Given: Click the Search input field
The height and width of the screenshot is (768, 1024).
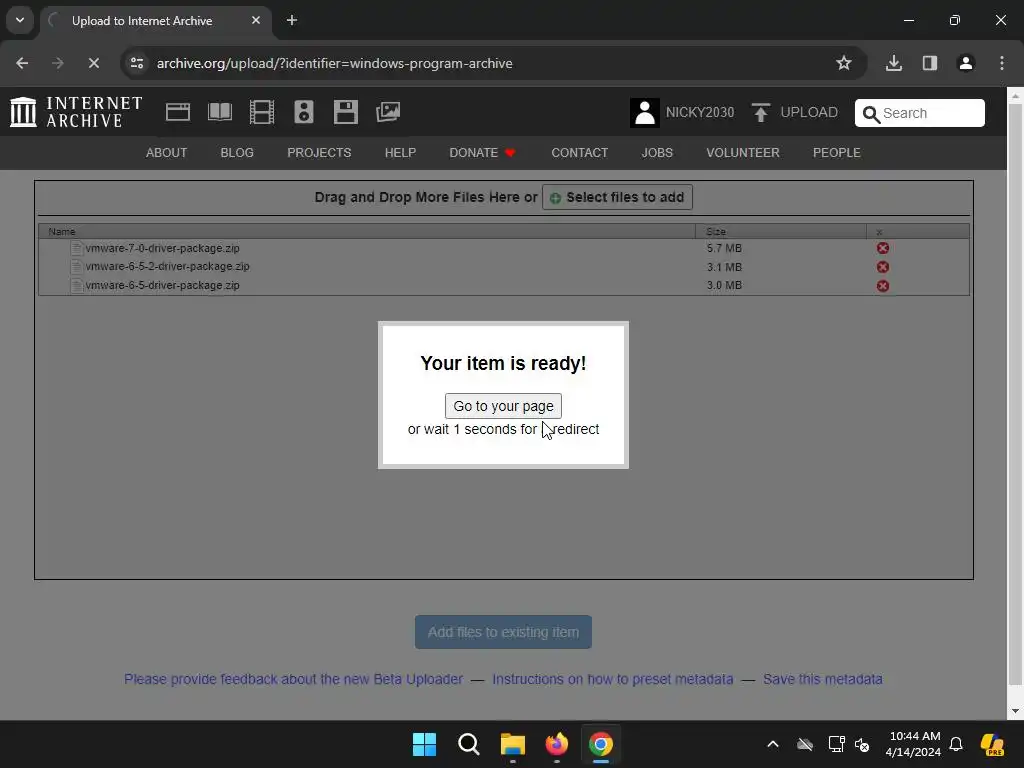Looking at the screenshot, I should (x=920, y=113).
